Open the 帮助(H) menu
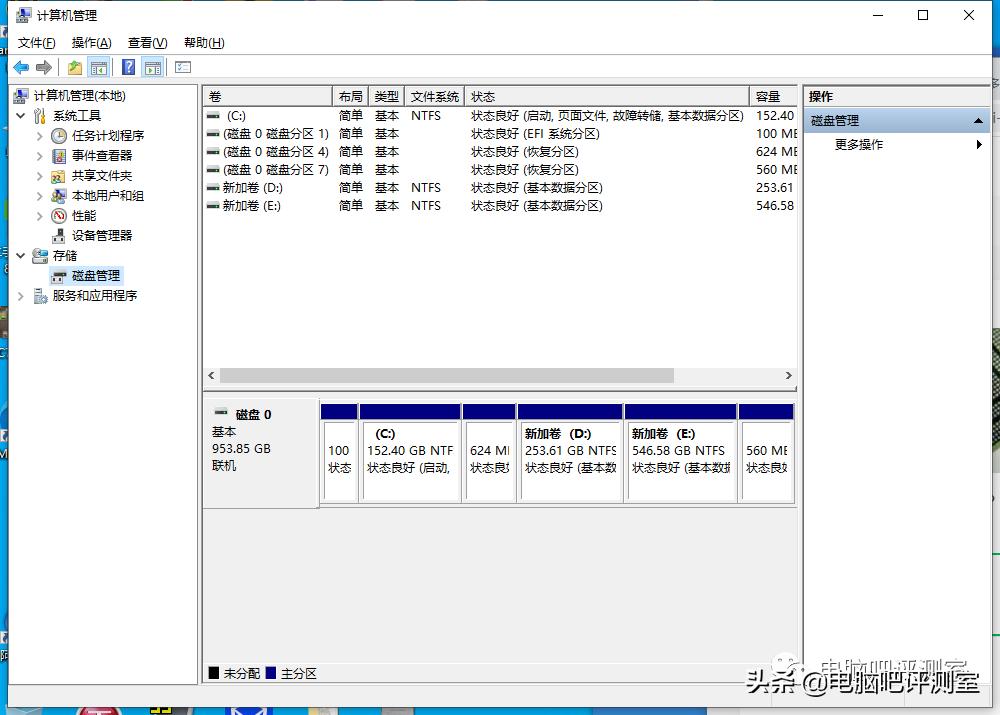1000x715 pixels. [x=204, y=43]
